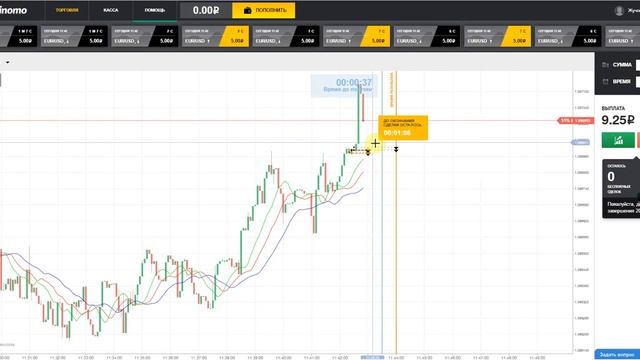Click the СУММА amount input field
640x360 pixels.
638,65
